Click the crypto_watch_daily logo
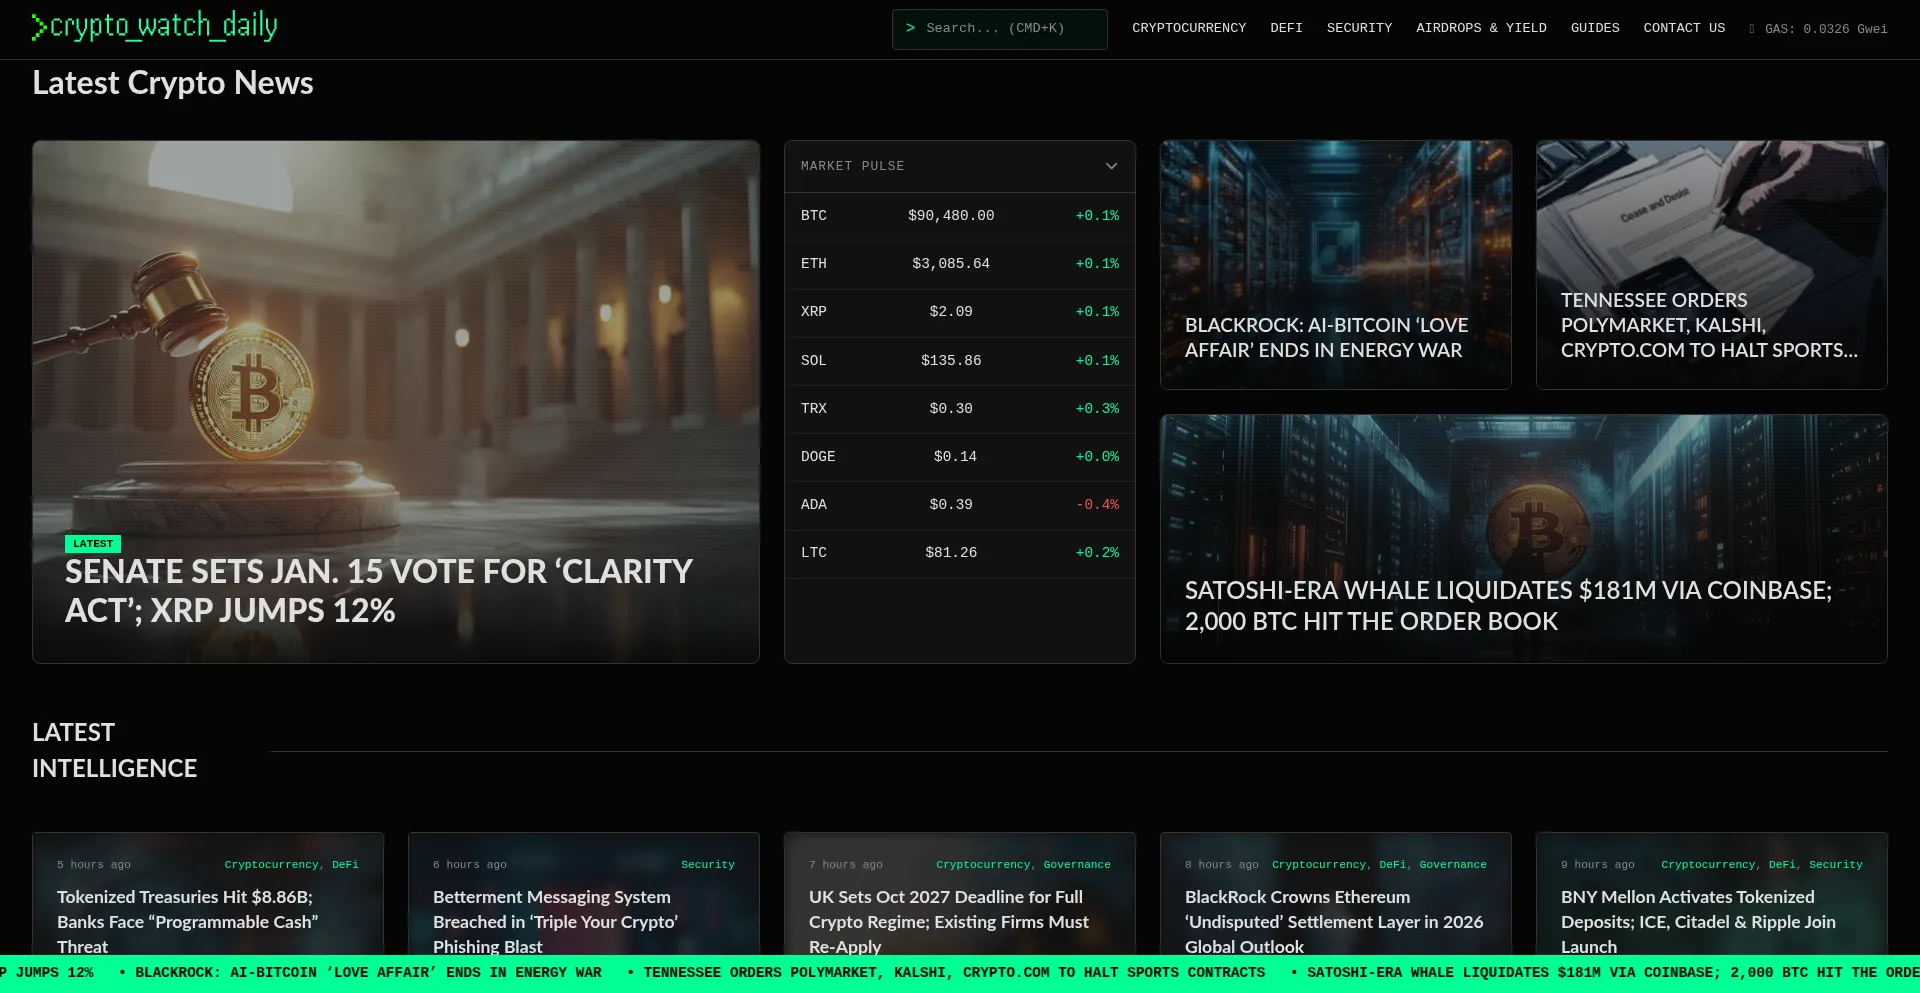 click(154, 27)
